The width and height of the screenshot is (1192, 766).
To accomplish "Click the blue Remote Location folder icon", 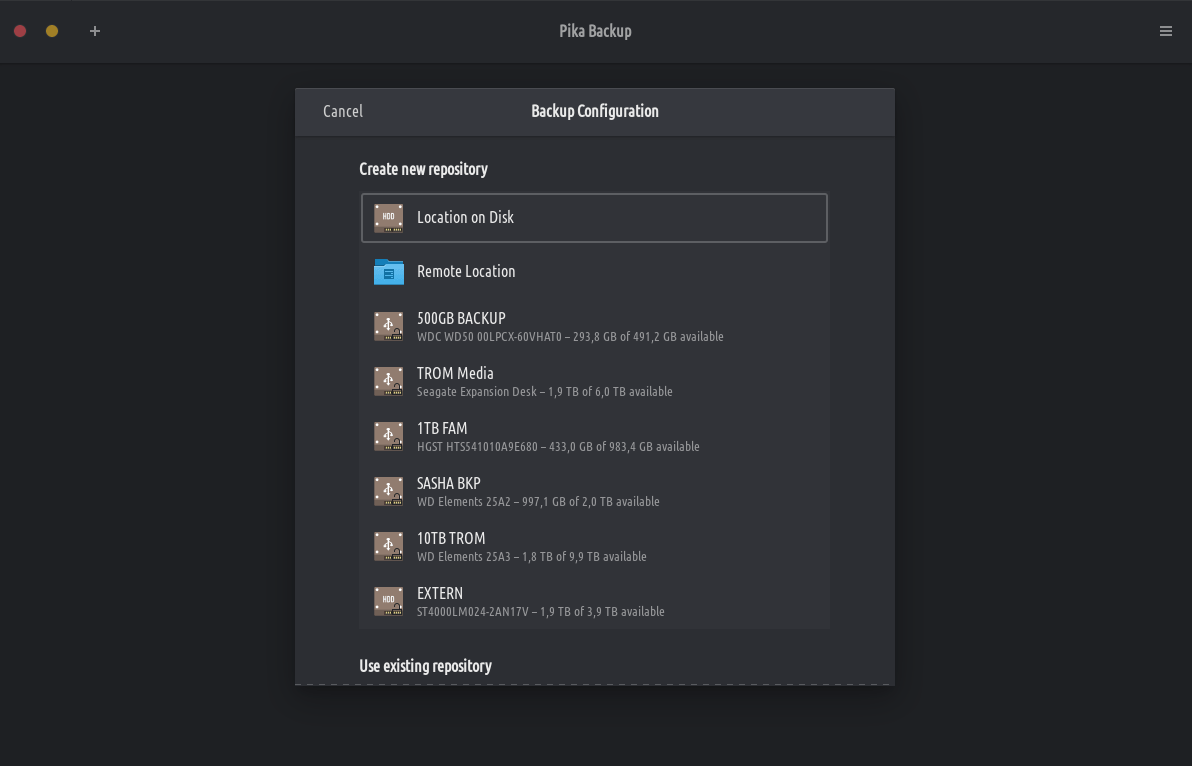I will [389, 272].
